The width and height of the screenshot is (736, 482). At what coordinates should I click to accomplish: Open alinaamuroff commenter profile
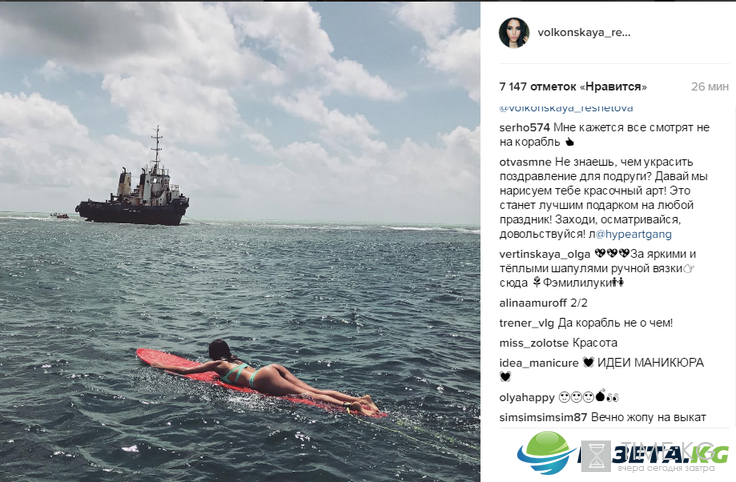click(533, 303)
